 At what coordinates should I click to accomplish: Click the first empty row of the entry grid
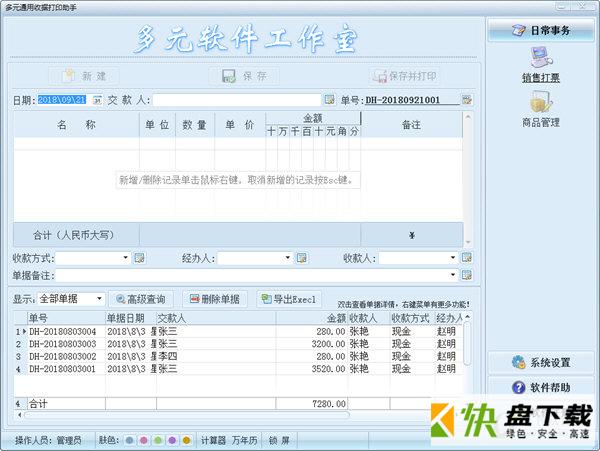click(238, 144)
